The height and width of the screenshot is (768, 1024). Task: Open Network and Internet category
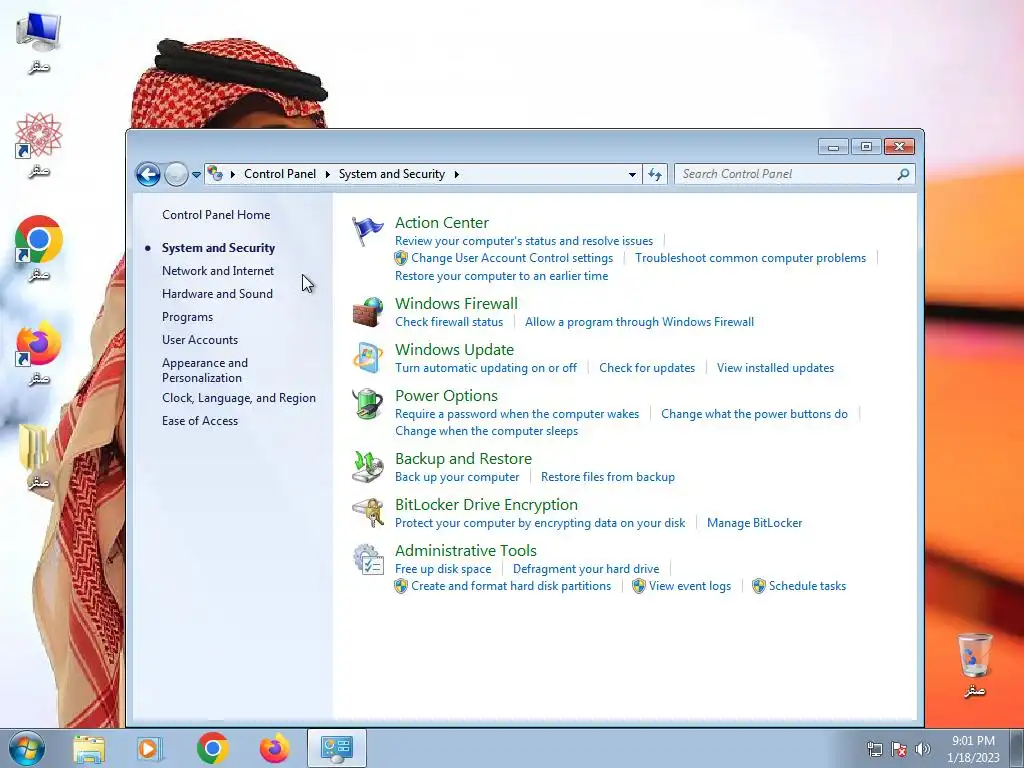click(x=218, y=271)
